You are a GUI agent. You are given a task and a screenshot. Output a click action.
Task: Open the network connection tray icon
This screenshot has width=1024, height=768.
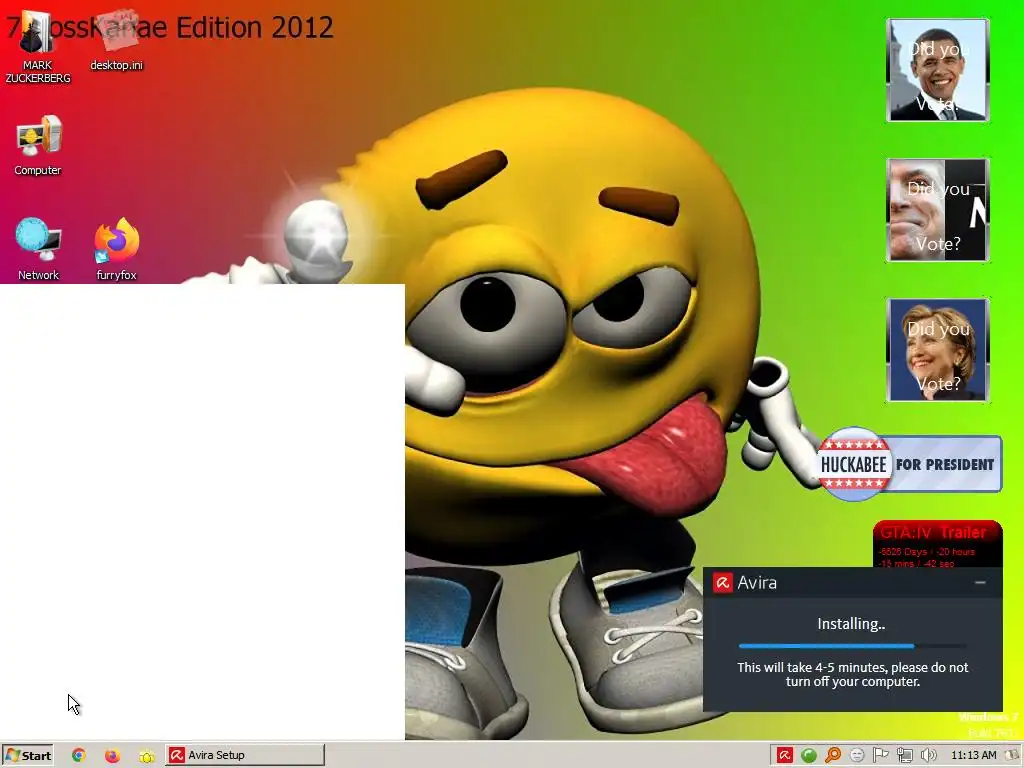pyautogui.click(x=904, y=756)
